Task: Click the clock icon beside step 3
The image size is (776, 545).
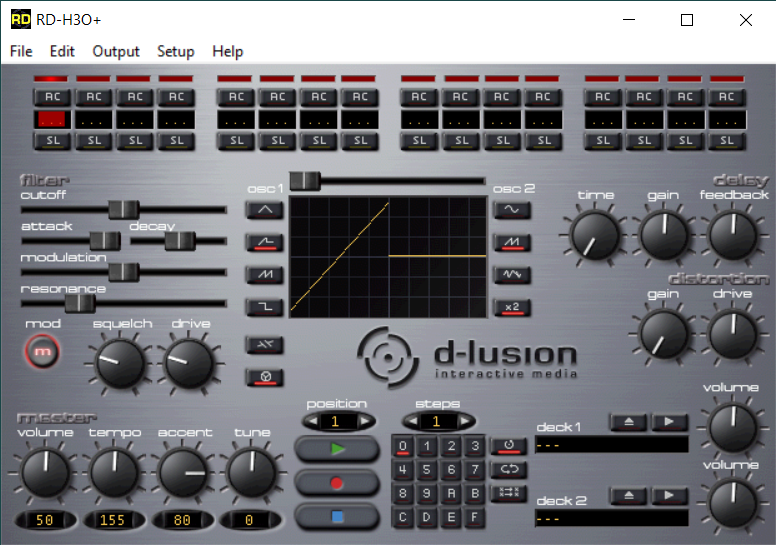Action: click(509, 446)
